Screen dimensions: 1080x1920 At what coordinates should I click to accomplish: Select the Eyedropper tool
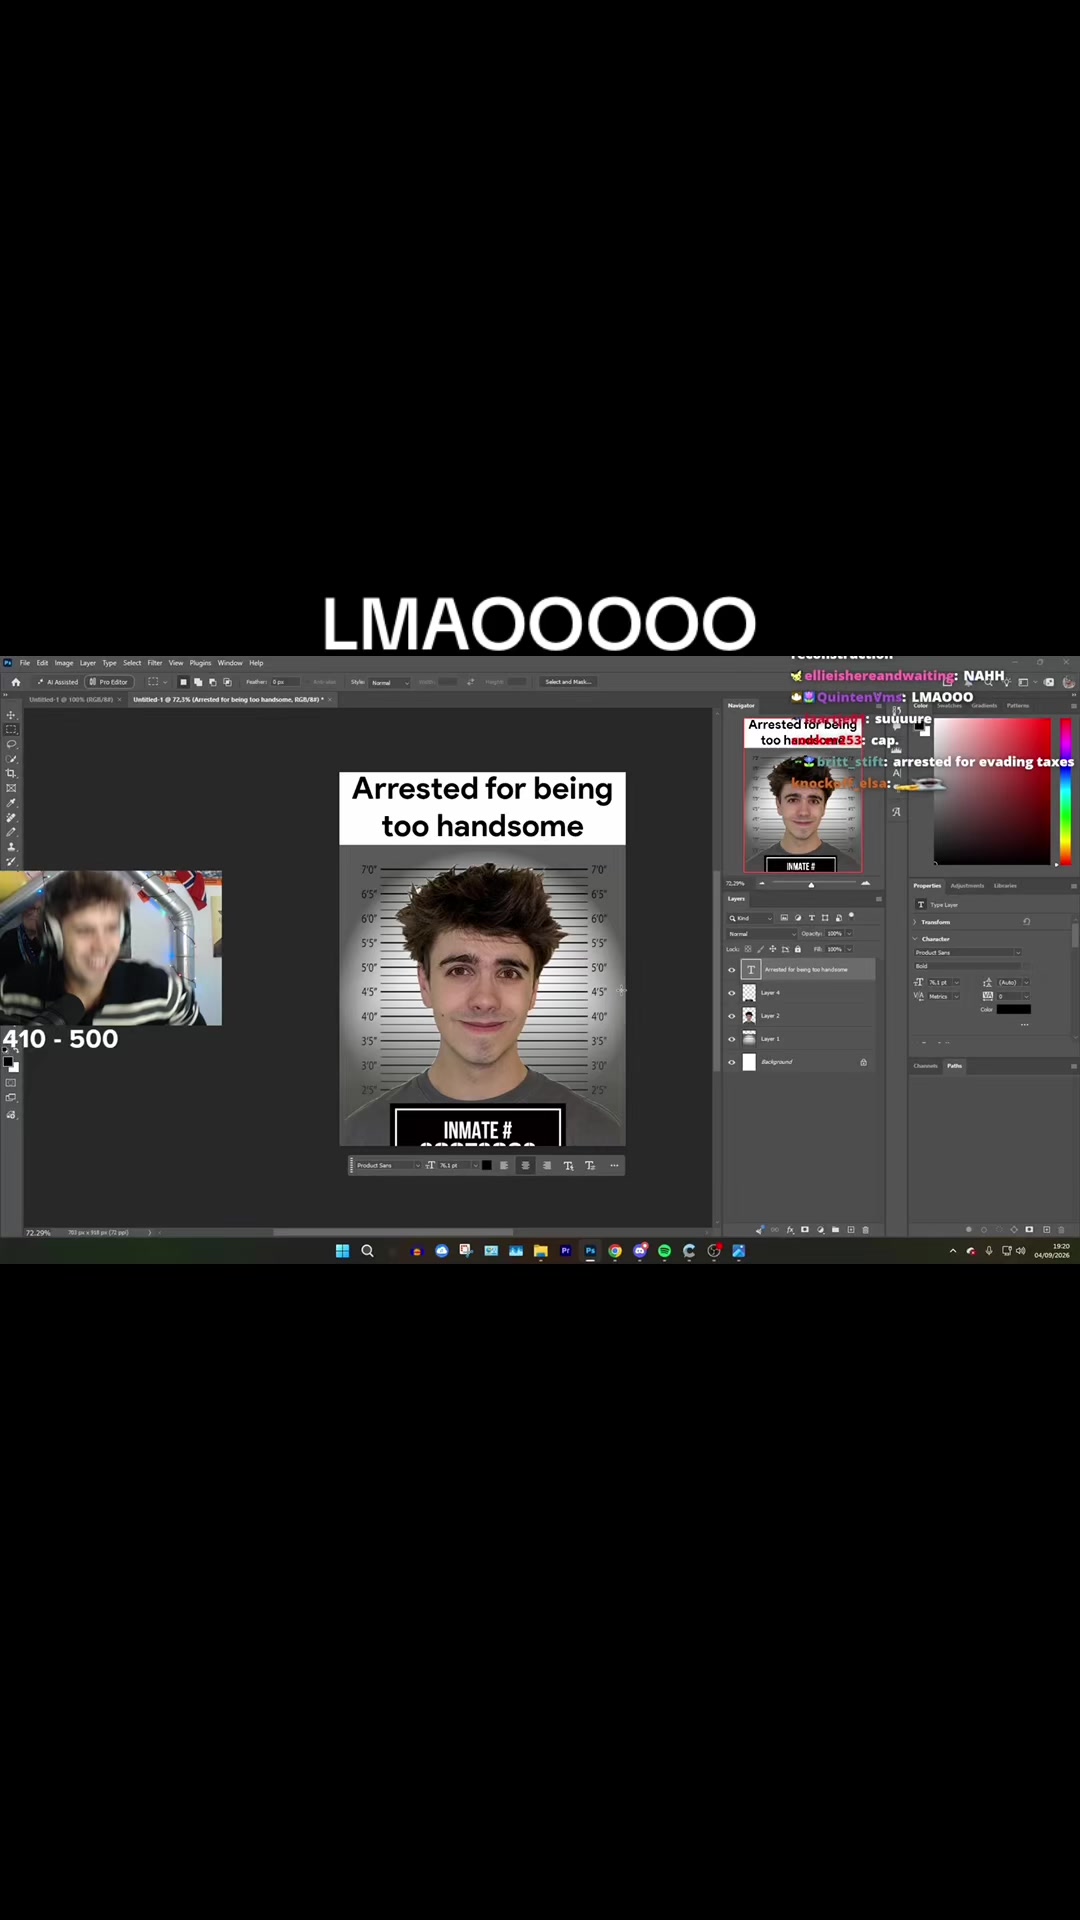coord(11,802)
